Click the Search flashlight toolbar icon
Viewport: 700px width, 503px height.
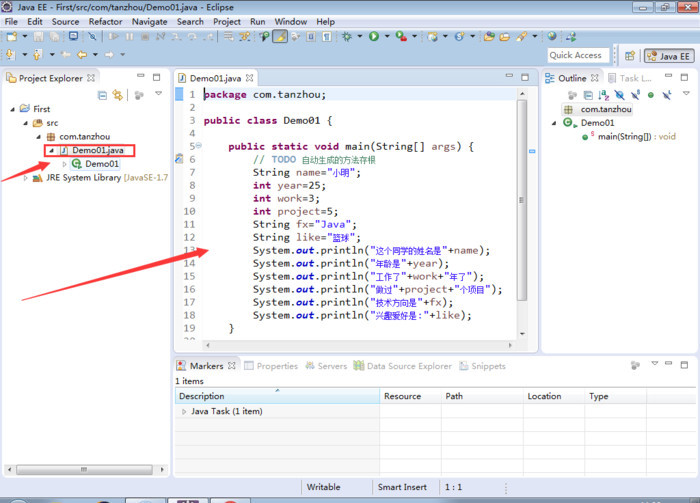click(x=521, y=37)
